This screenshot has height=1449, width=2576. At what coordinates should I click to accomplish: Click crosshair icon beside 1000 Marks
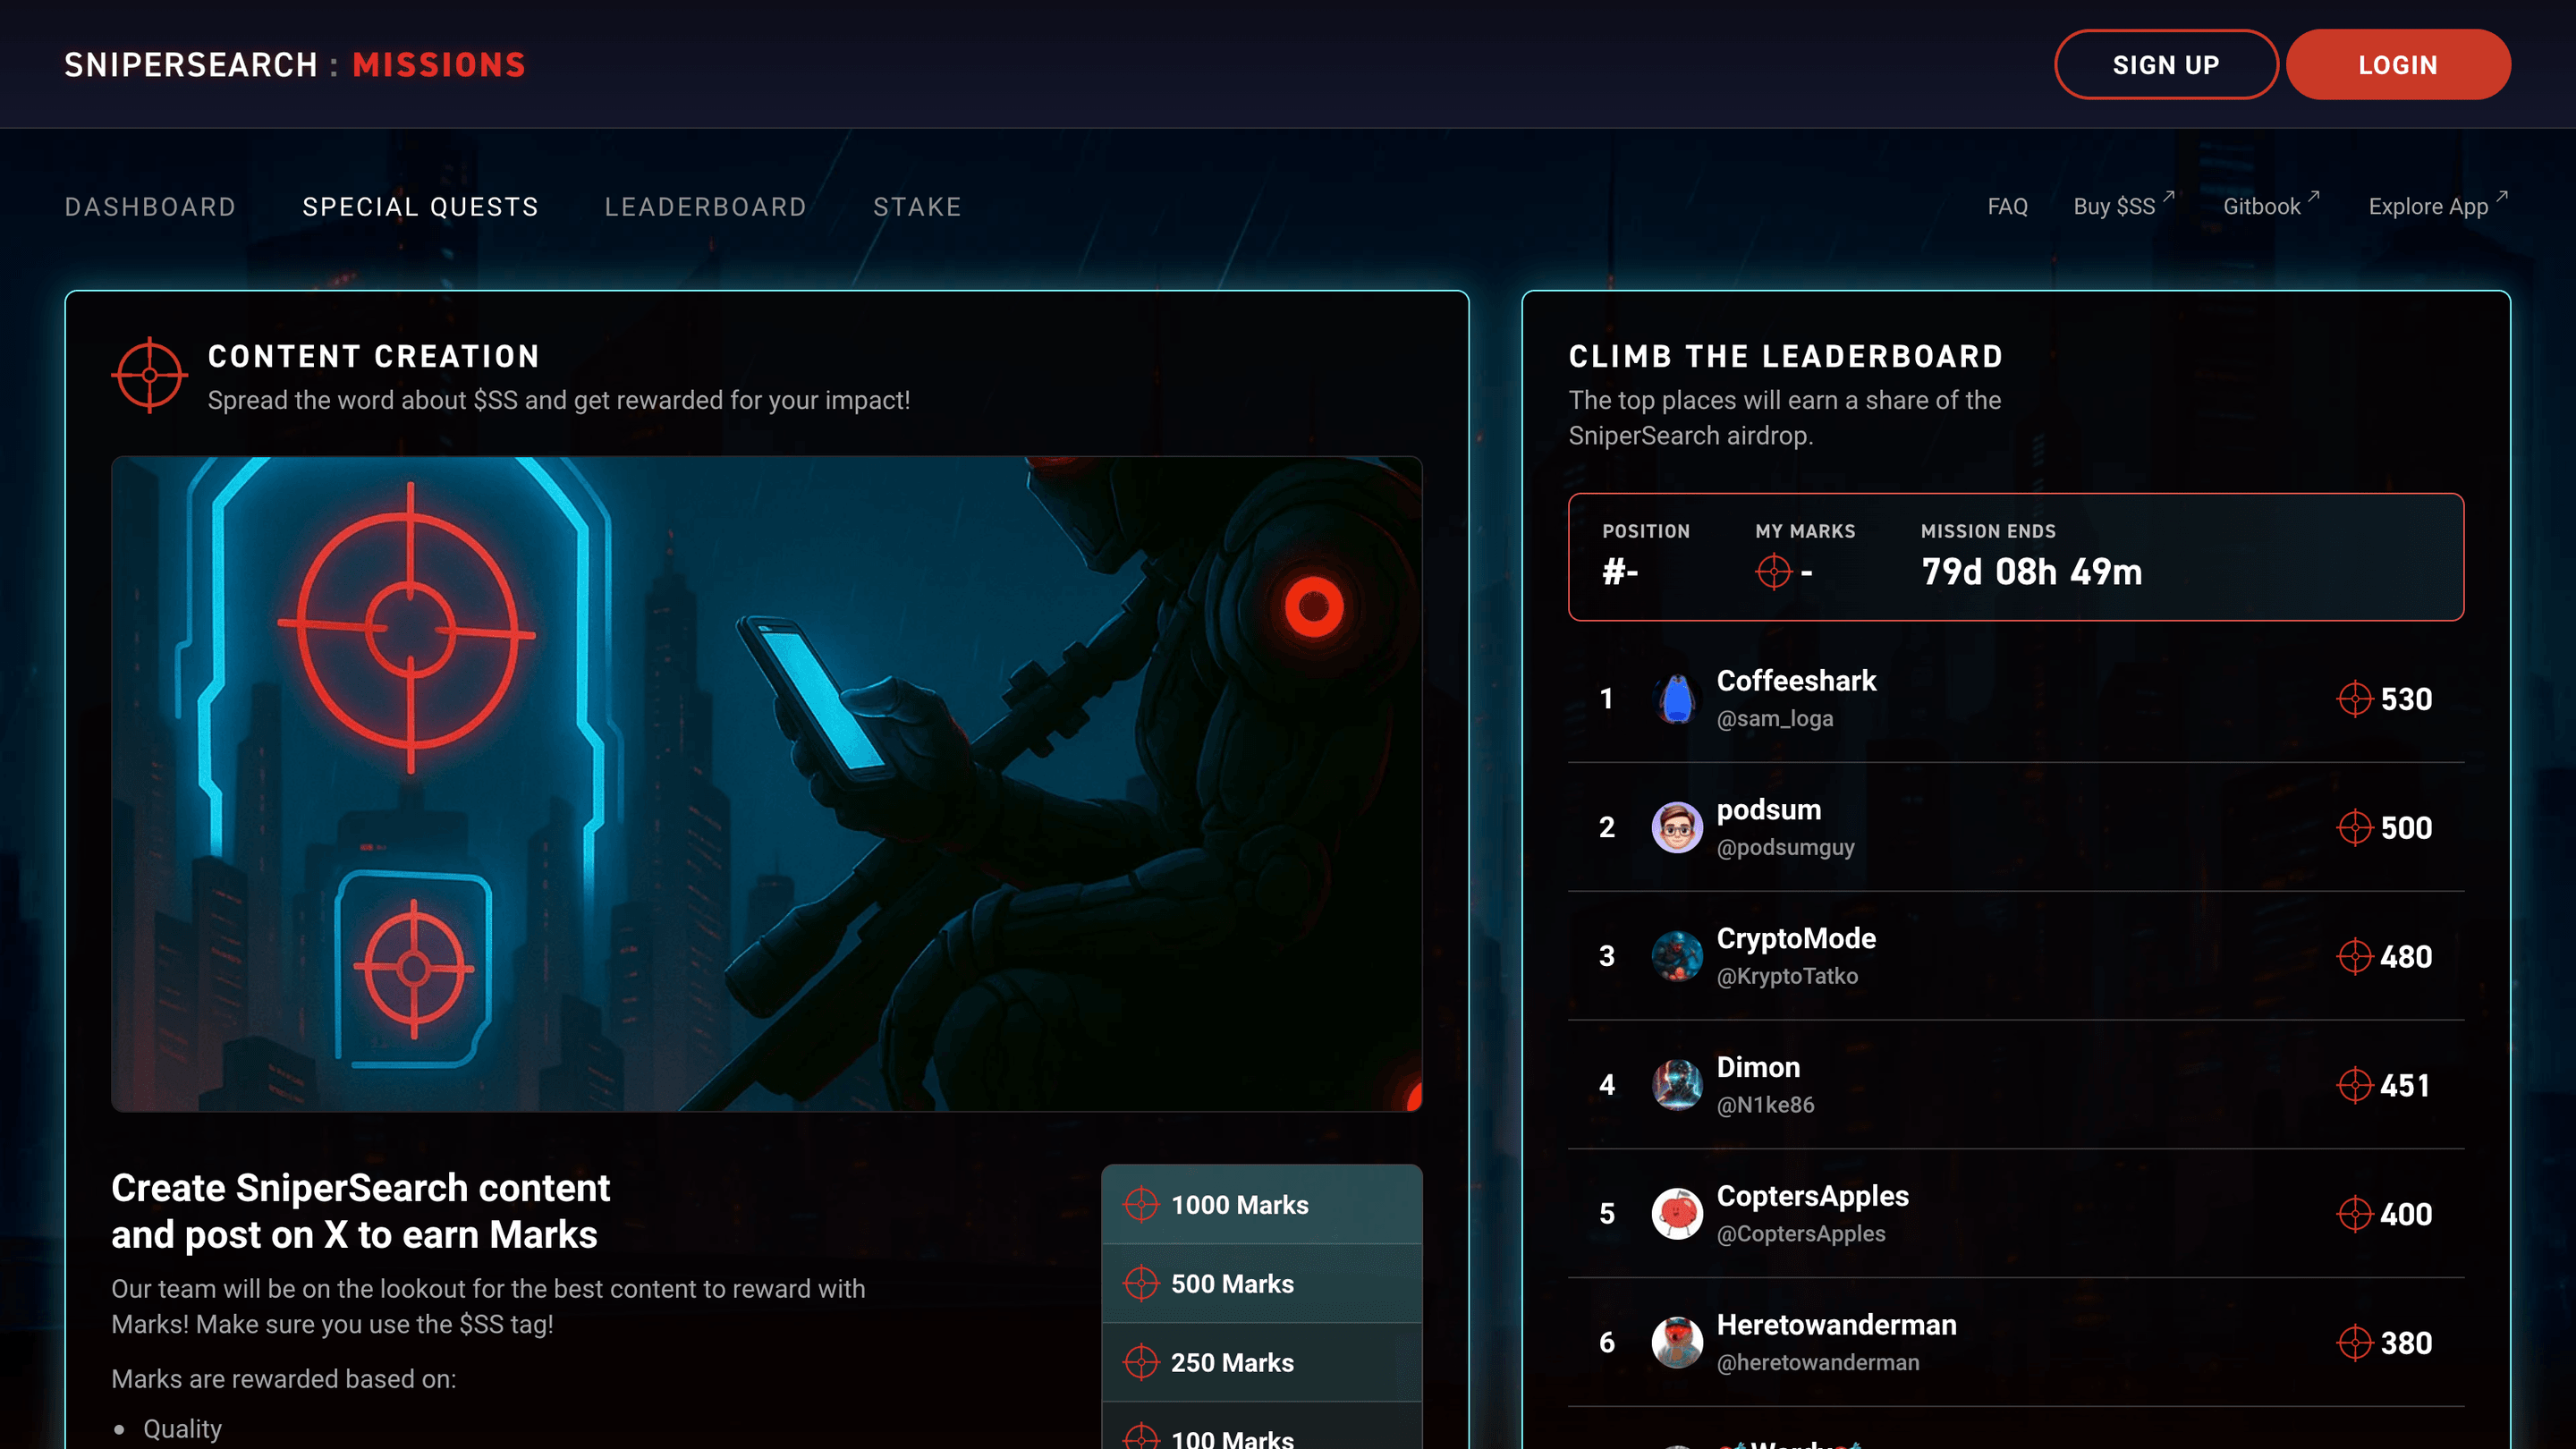(x=1141, y=1204)
